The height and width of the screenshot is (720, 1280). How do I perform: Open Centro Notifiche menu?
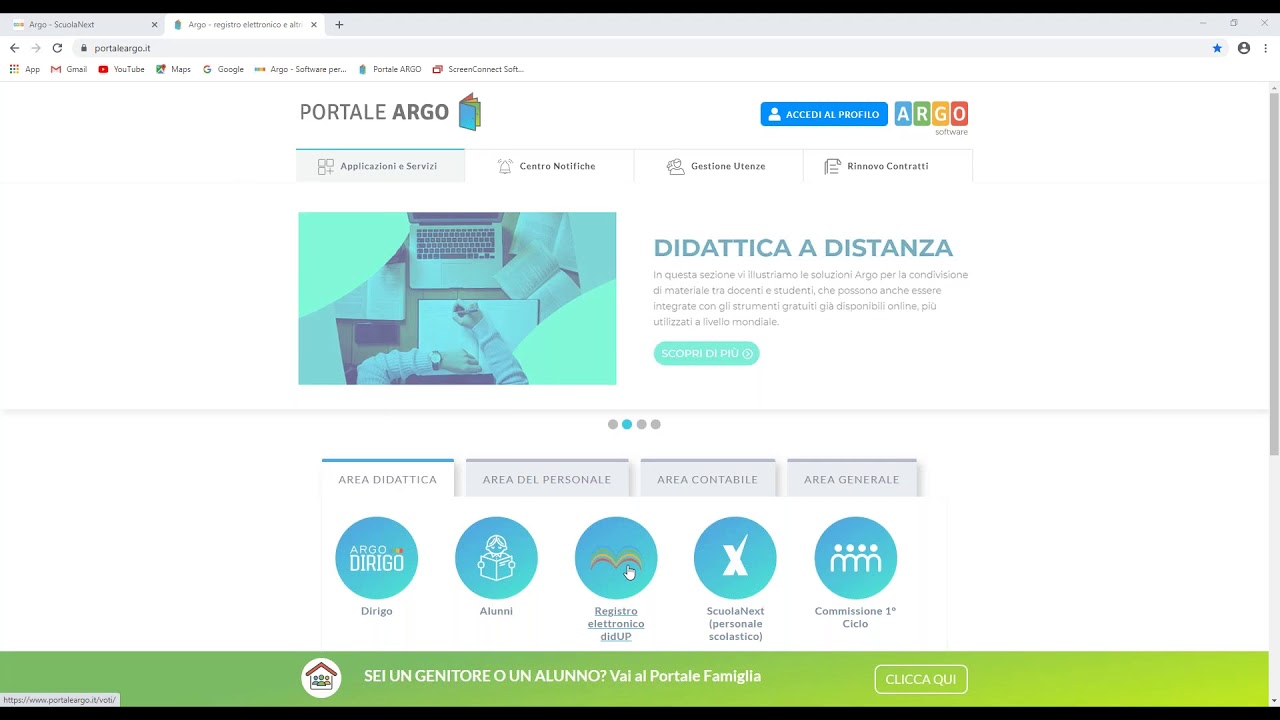549,166
